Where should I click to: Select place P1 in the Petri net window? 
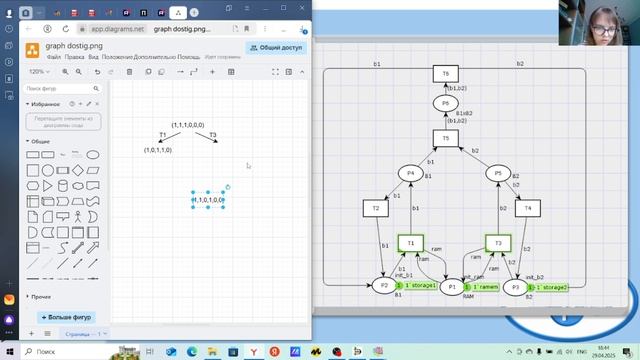tap(452, 287)
